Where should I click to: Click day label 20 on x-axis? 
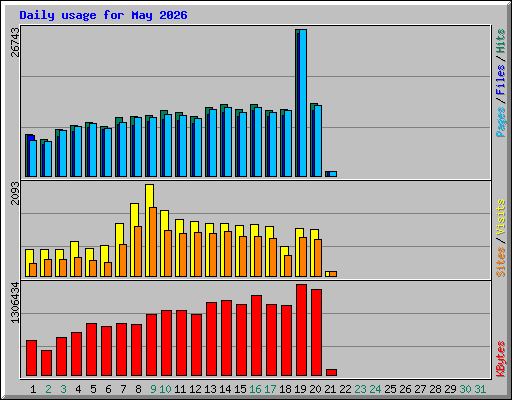coord(315,389)
